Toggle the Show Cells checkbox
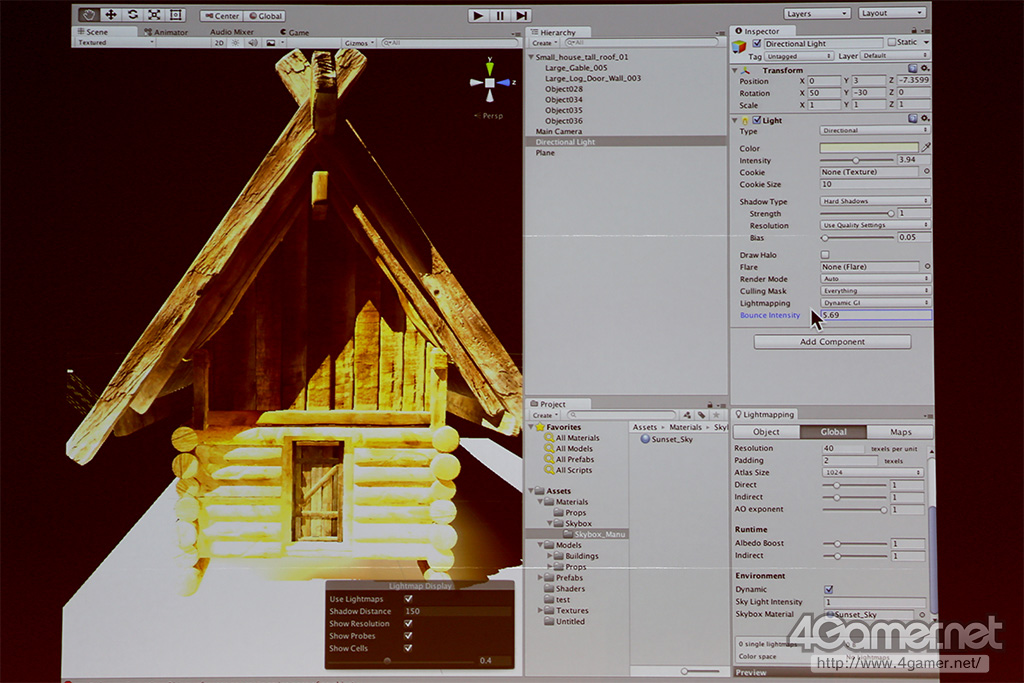This screenshot has height=683, width=1024. 408,648
